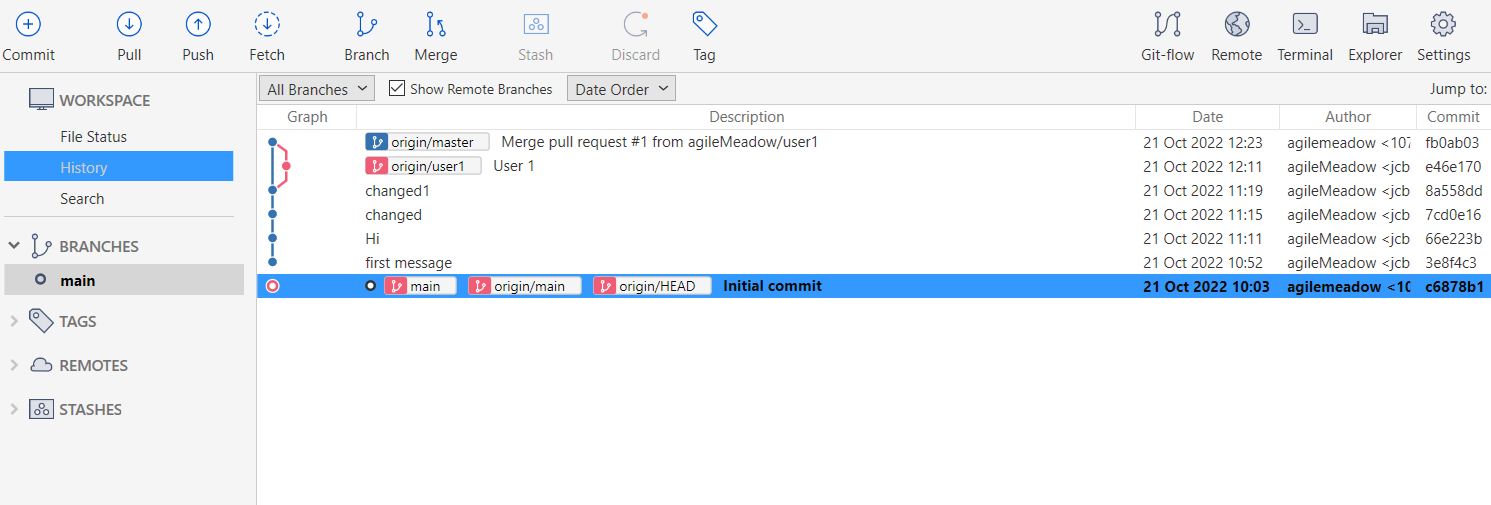Click the Pull toolbar icon
This screenshot has width=1491, height=505.
[x=129, y=24]
